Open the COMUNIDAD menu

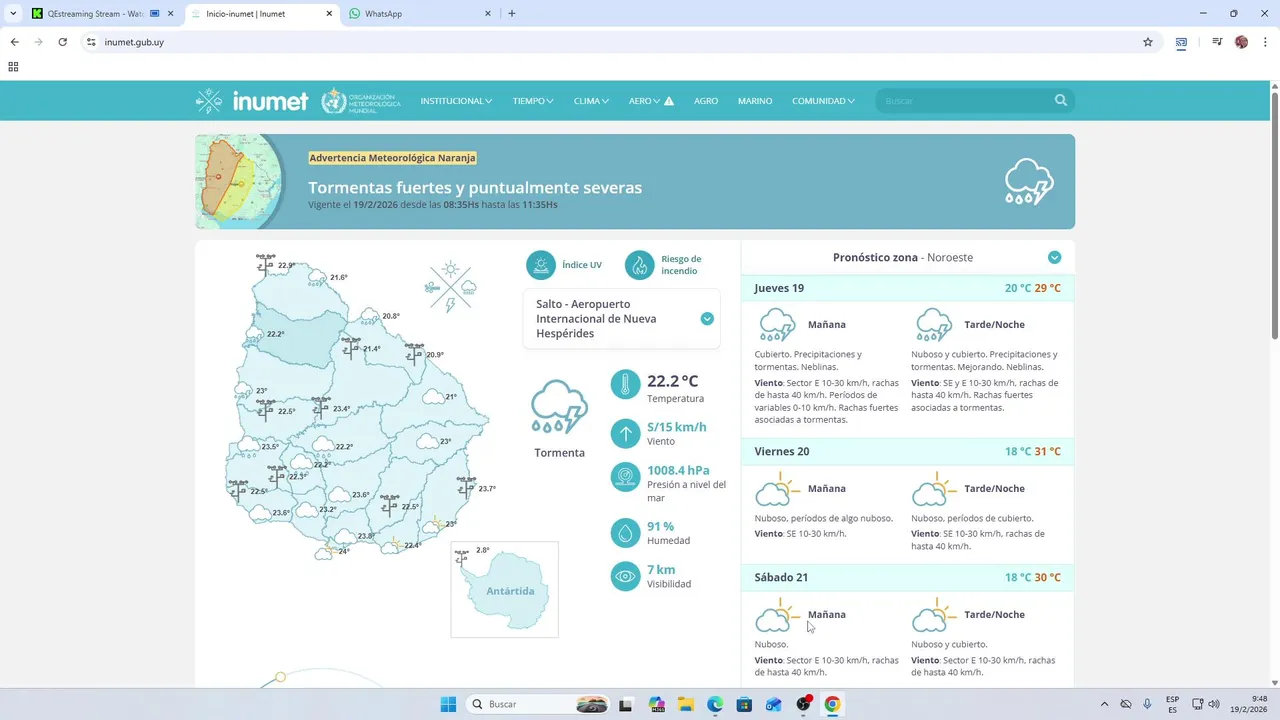tap(823, 101)
